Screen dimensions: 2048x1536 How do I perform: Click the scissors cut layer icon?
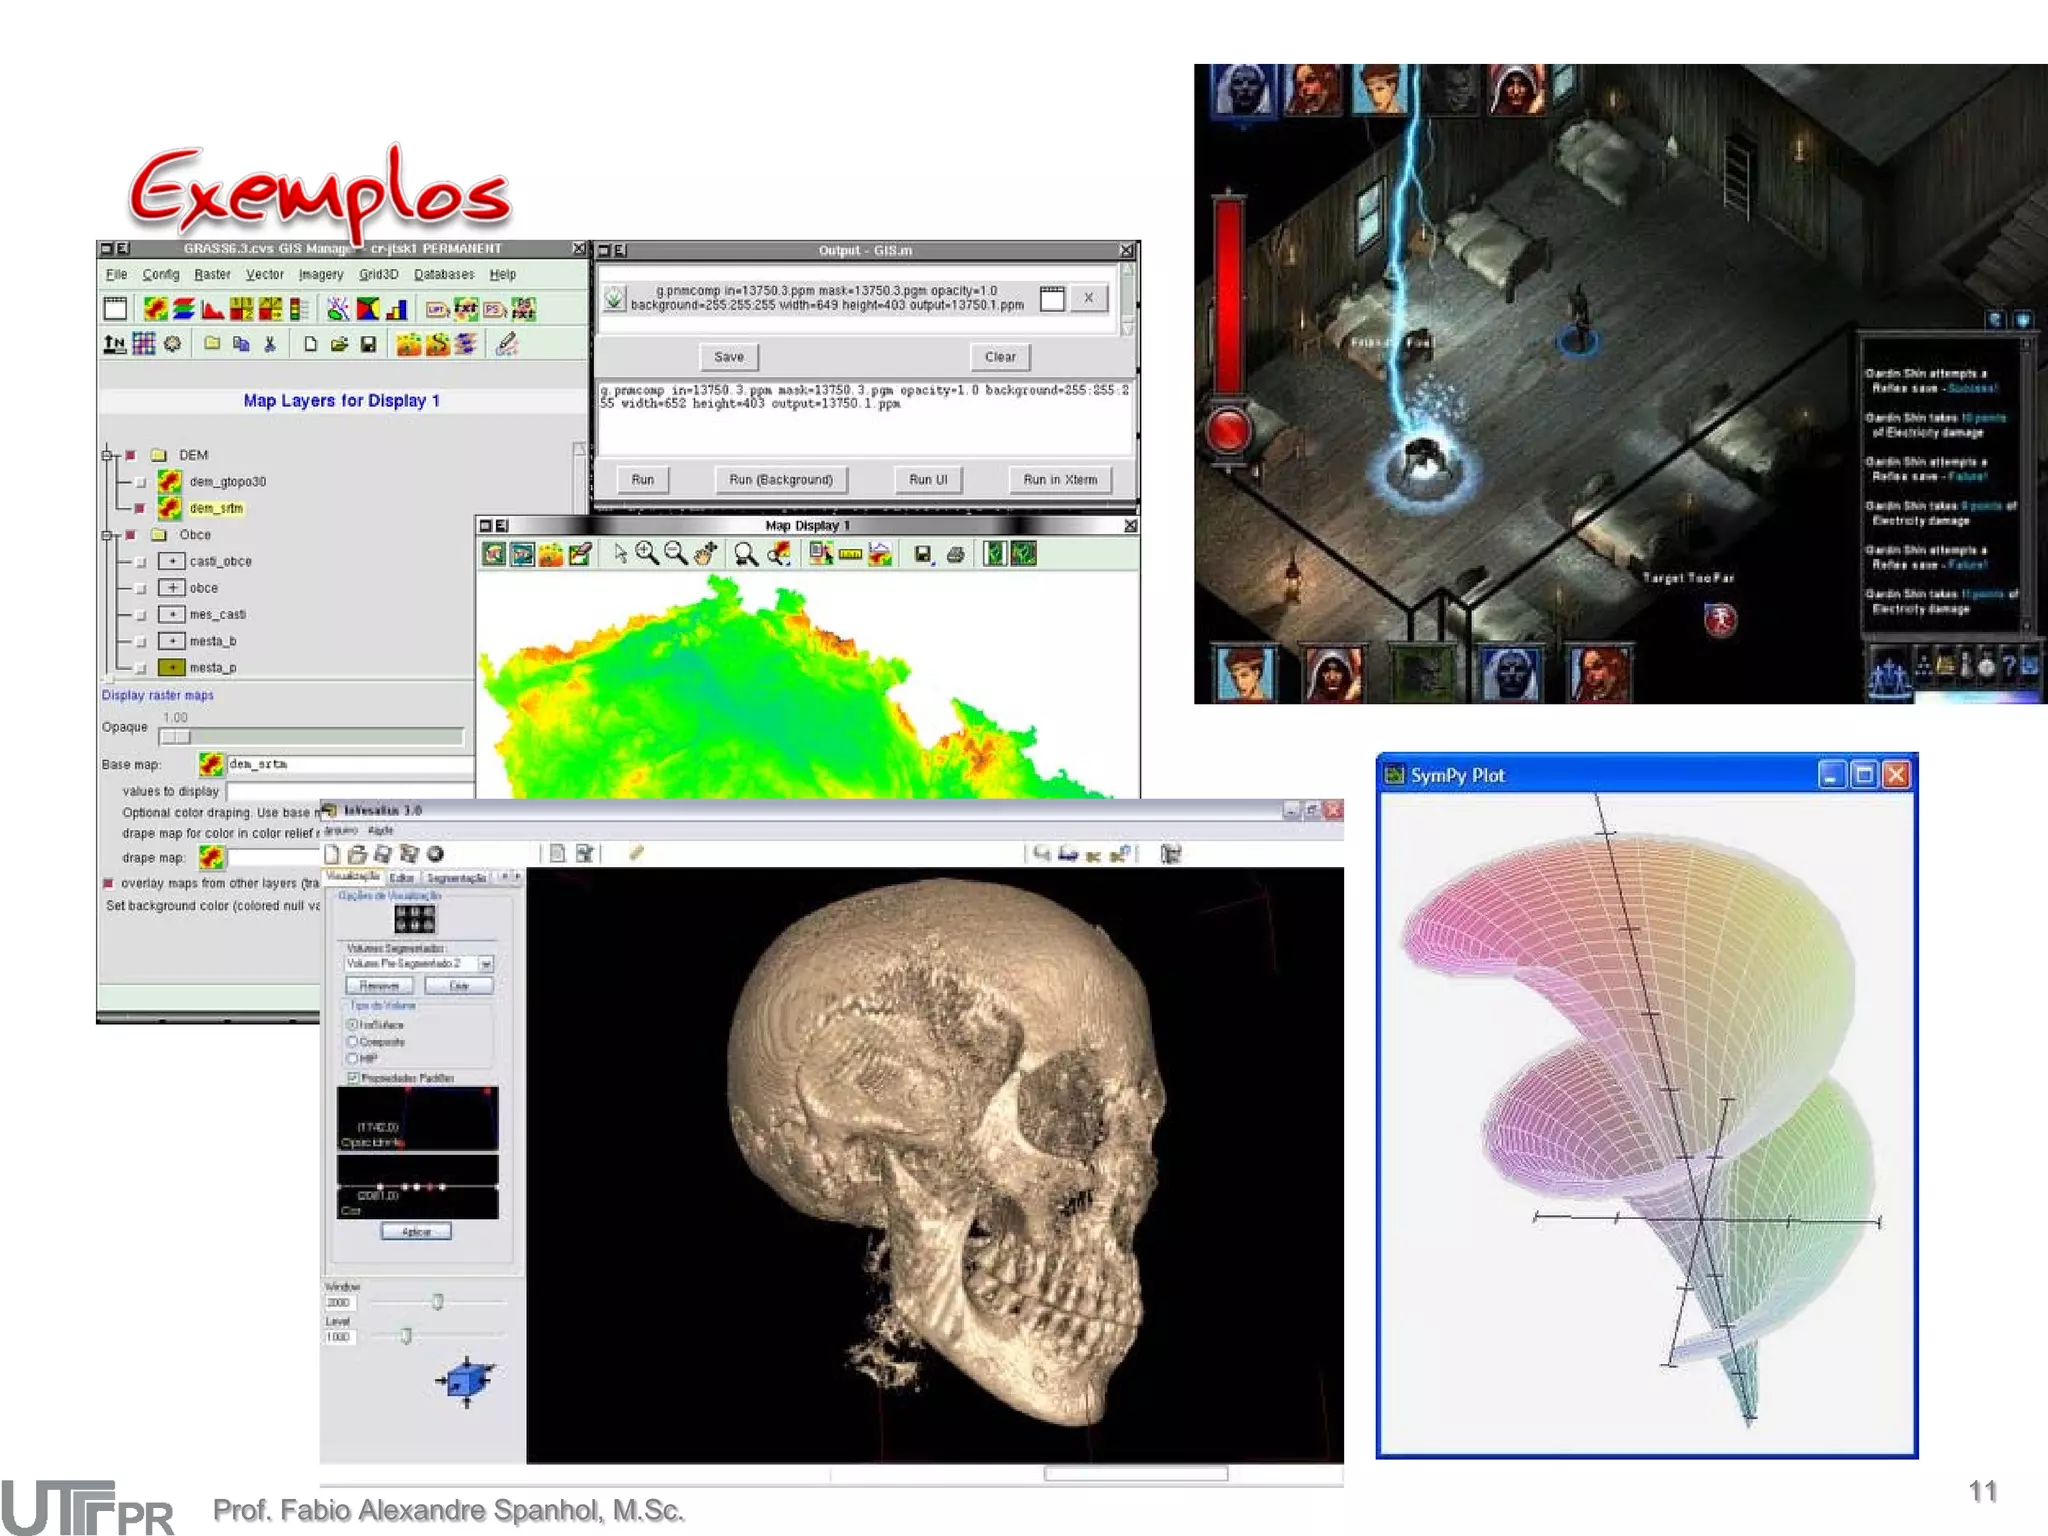point(269,345)
